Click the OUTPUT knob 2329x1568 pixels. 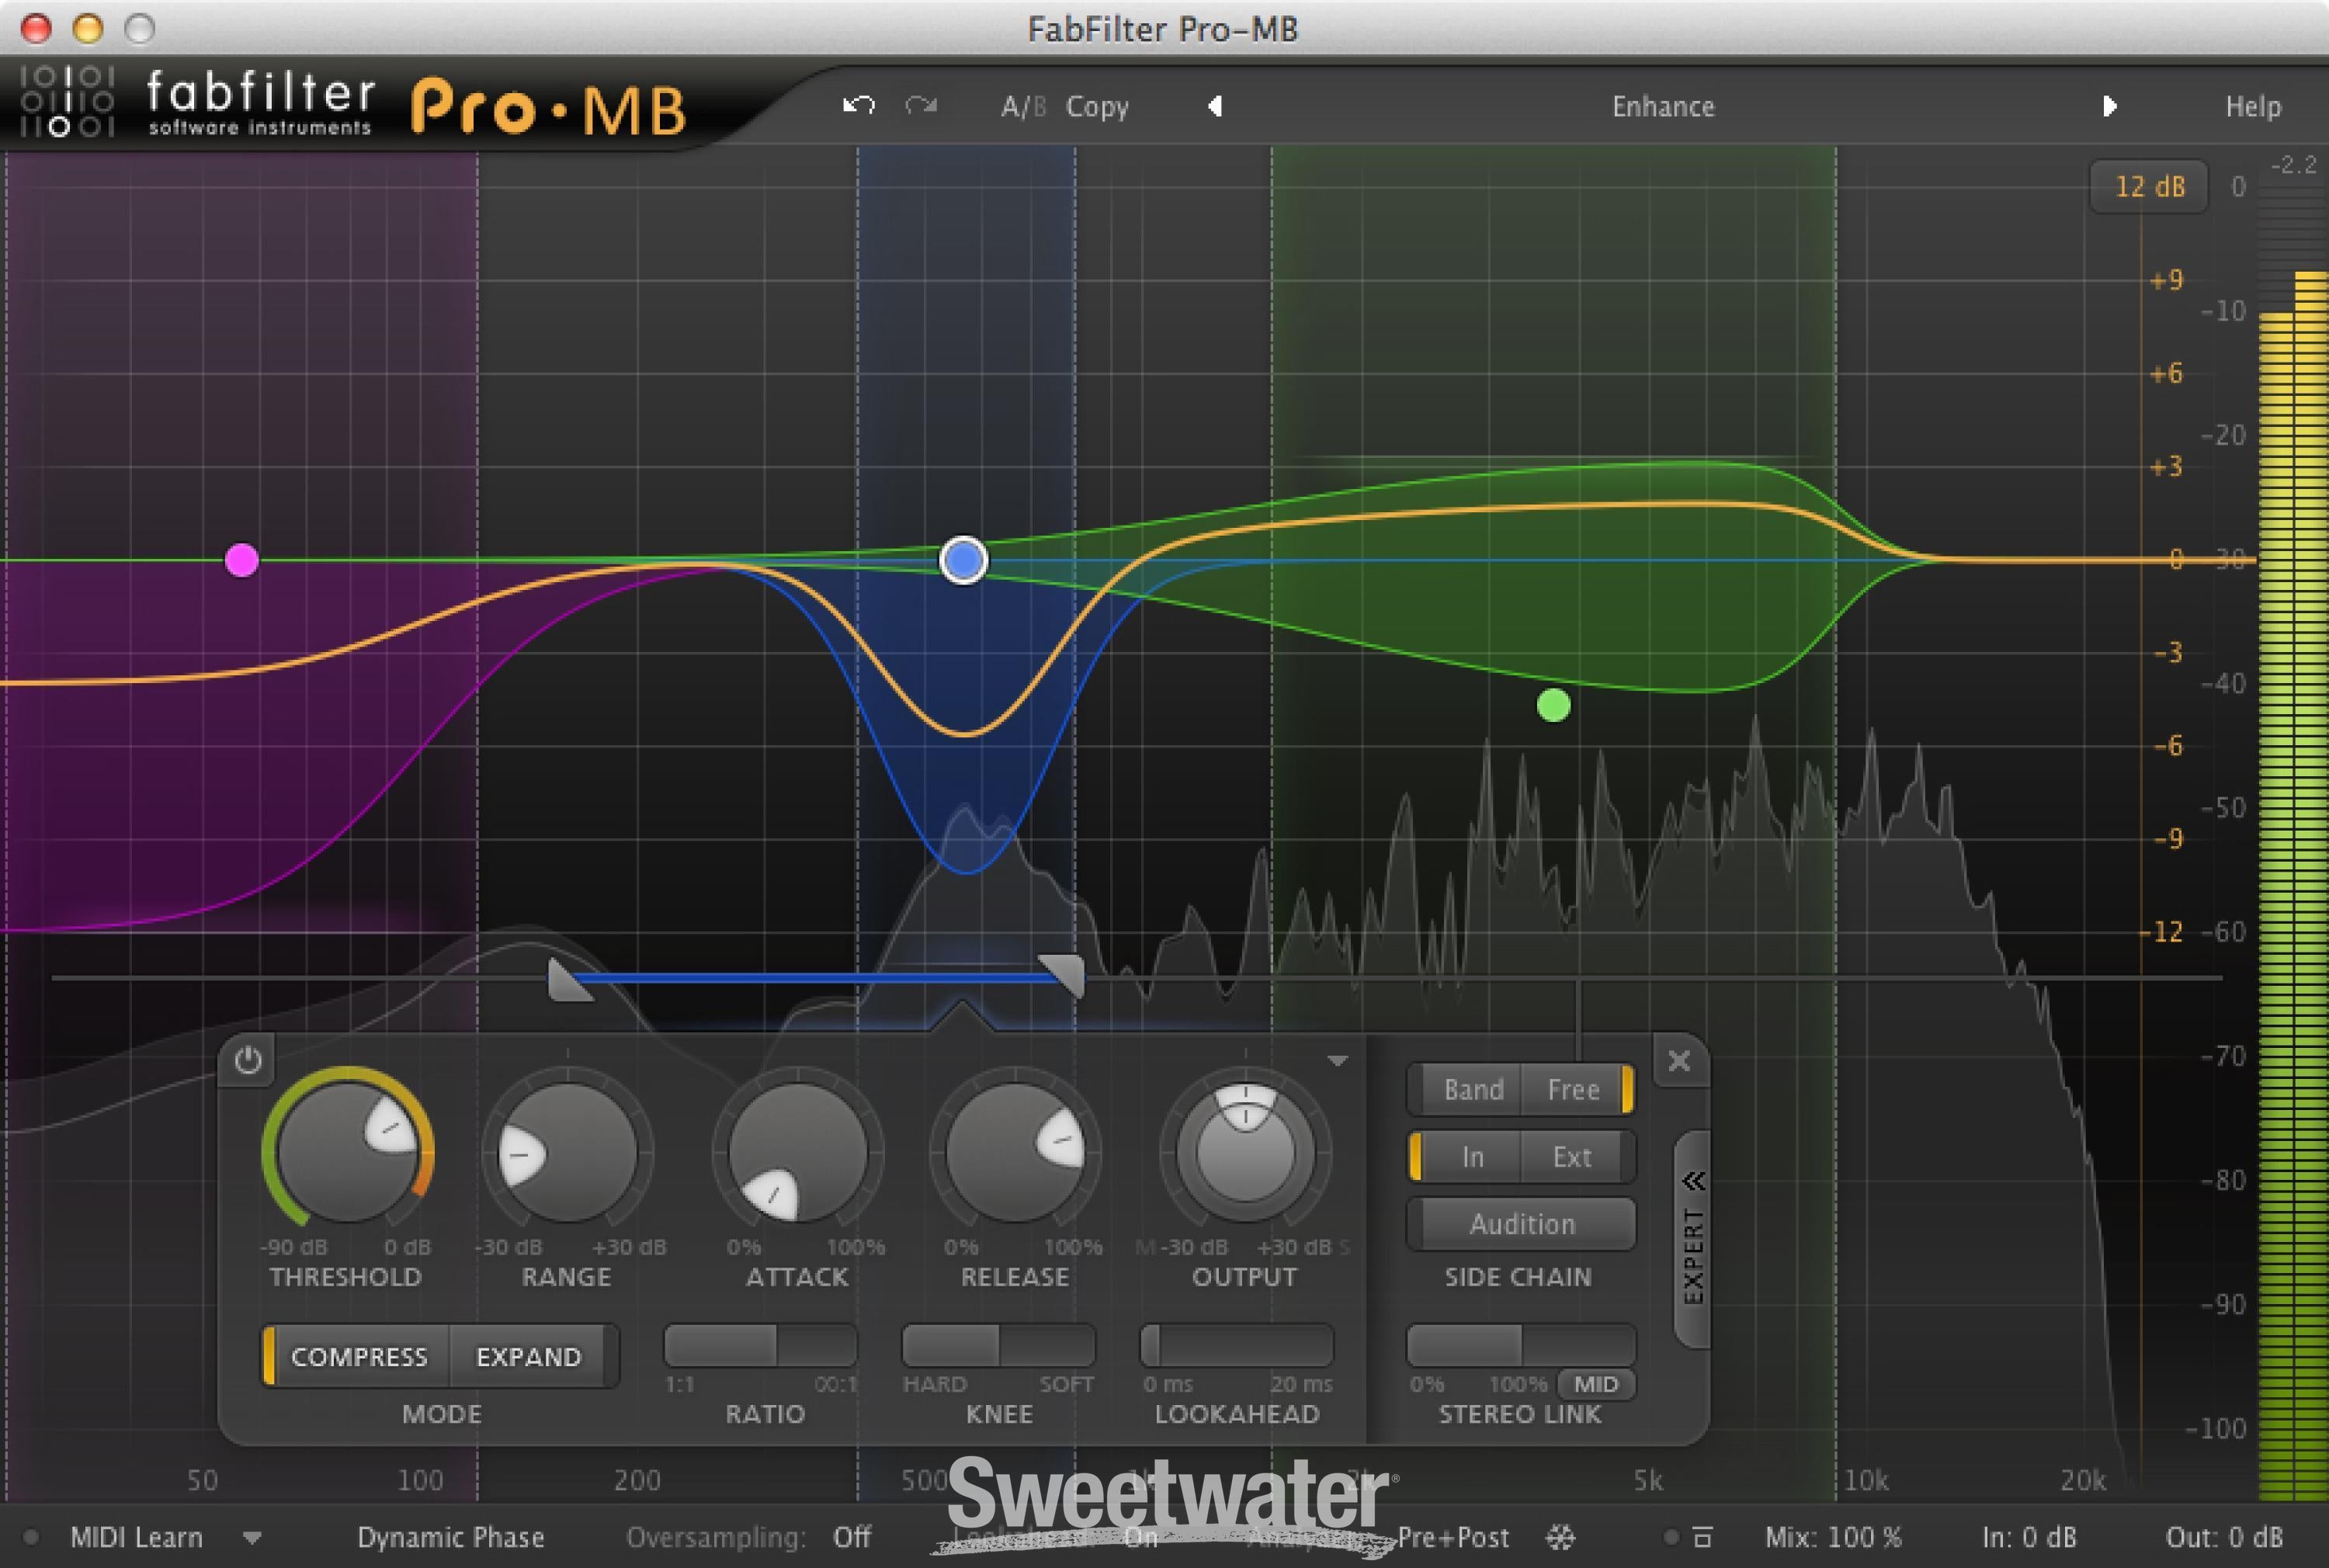click(1245, 1152)
